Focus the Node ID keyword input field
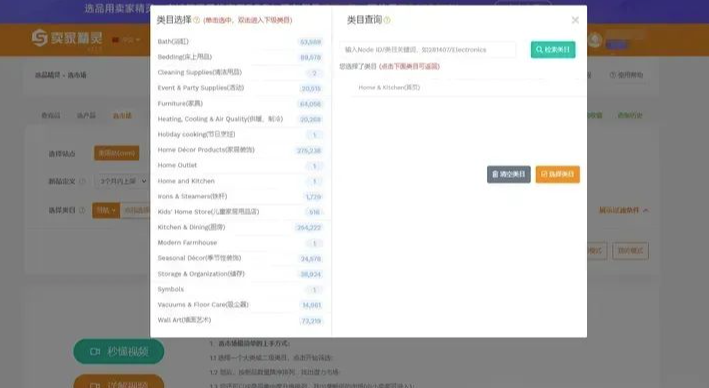Image resolution: width=709 pixels, height=388 pixels. click(x=427, y=50)
